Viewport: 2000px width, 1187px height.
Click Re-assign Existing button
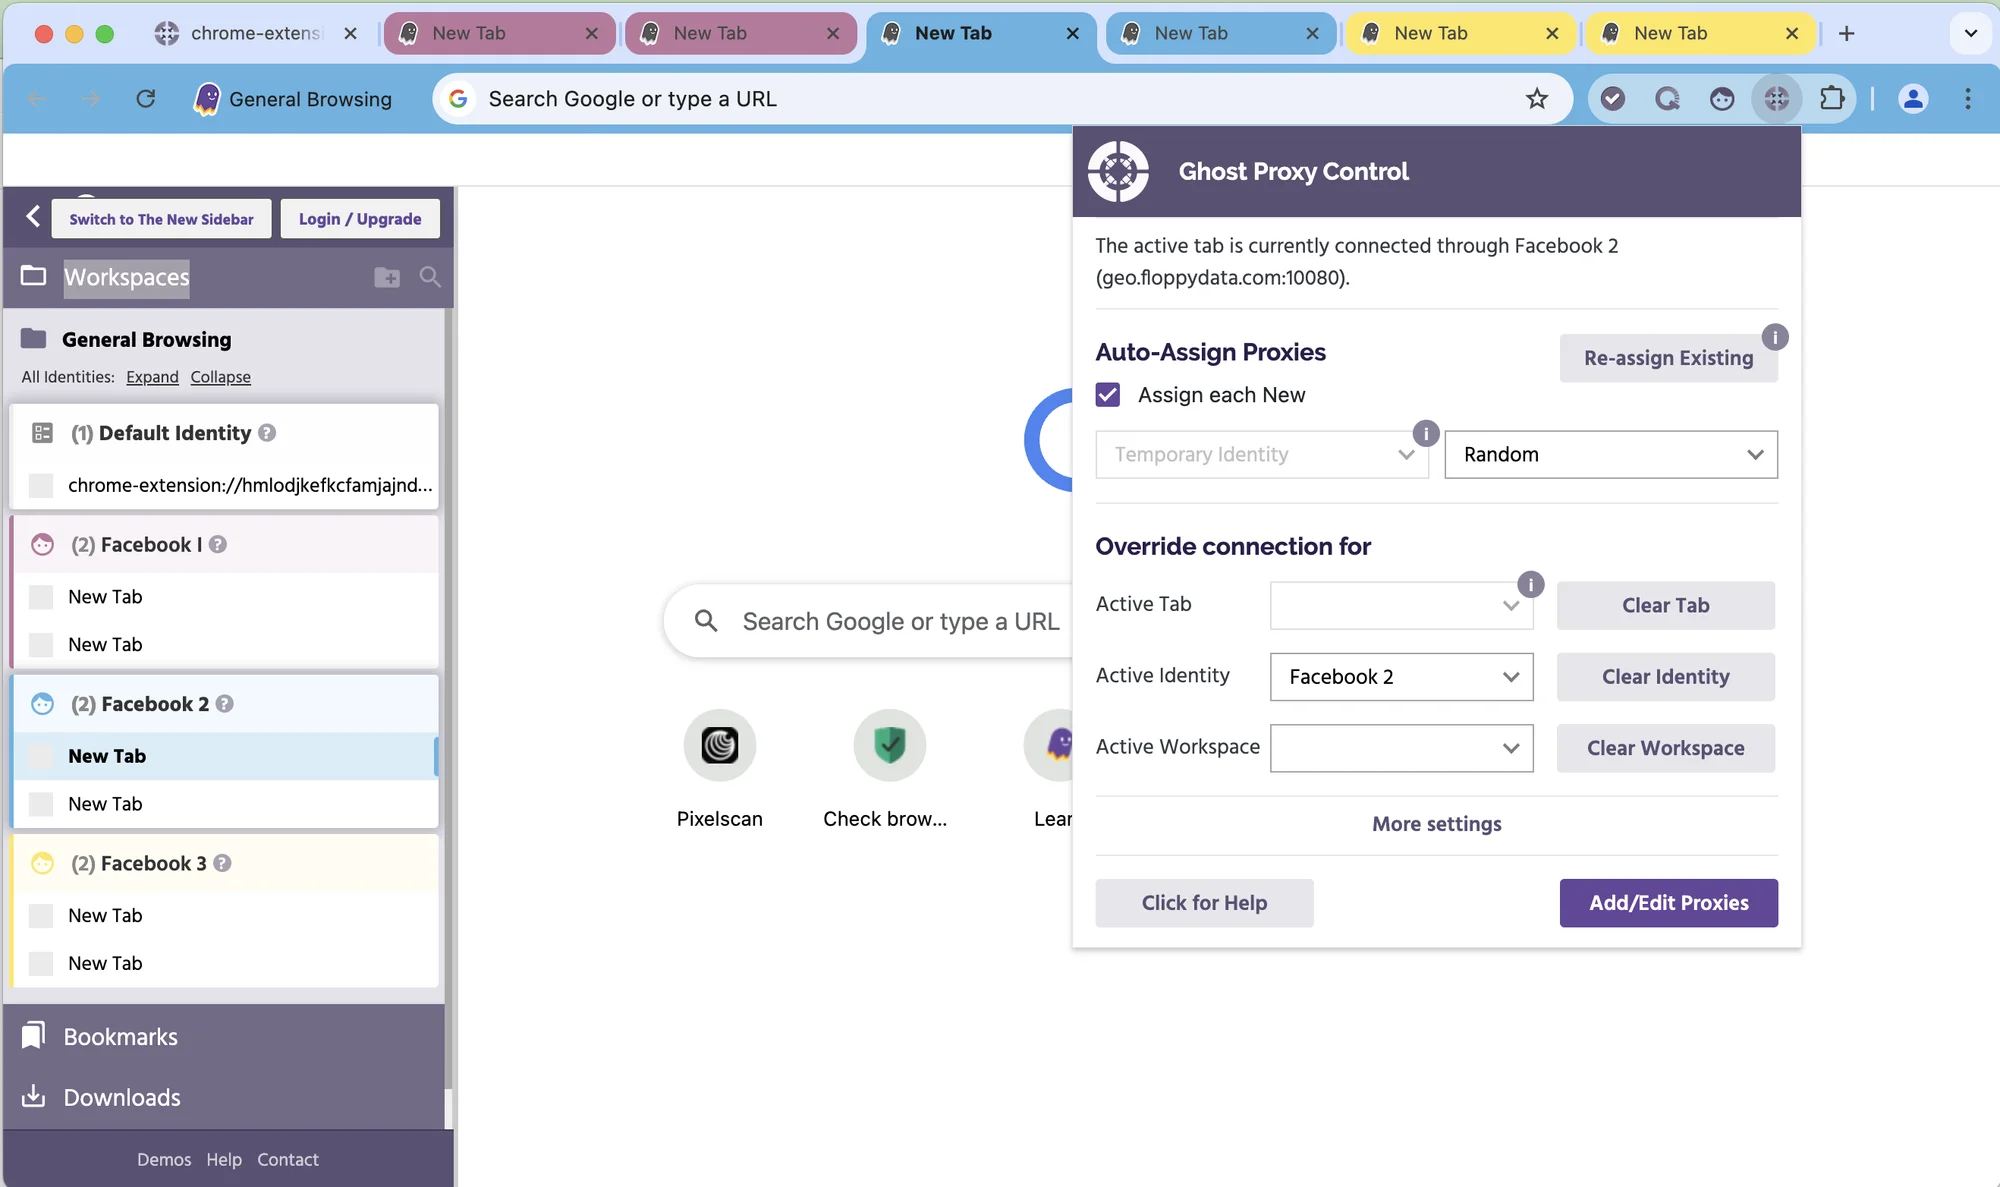1668,358
